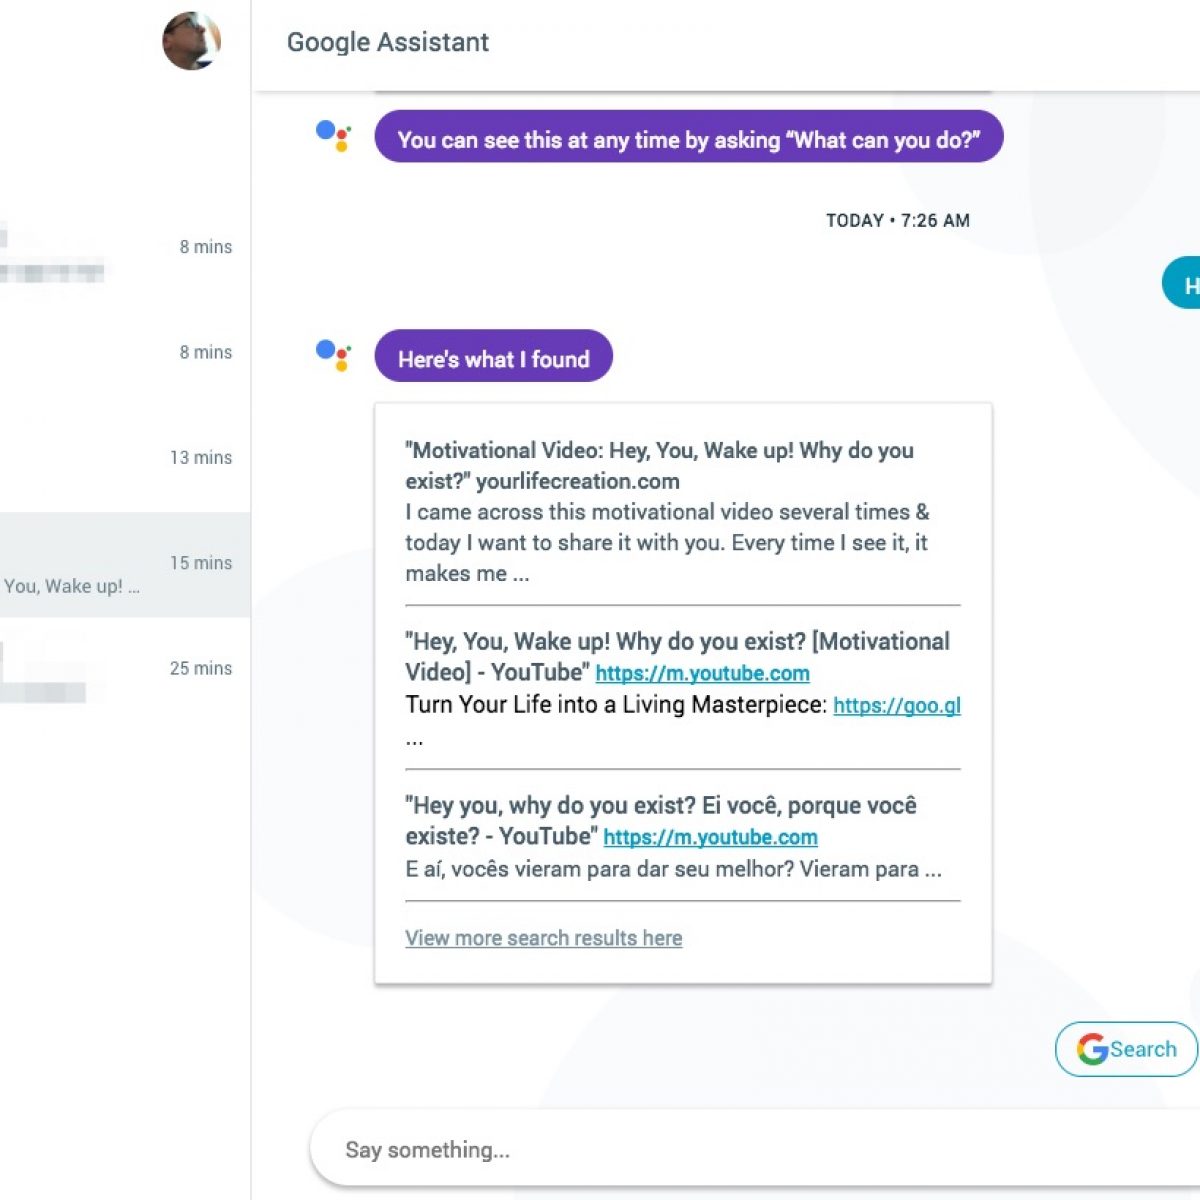Focus the "Say something..." input field
The height and width of the screenshot is (1200, 1200).
(700, 1150)
